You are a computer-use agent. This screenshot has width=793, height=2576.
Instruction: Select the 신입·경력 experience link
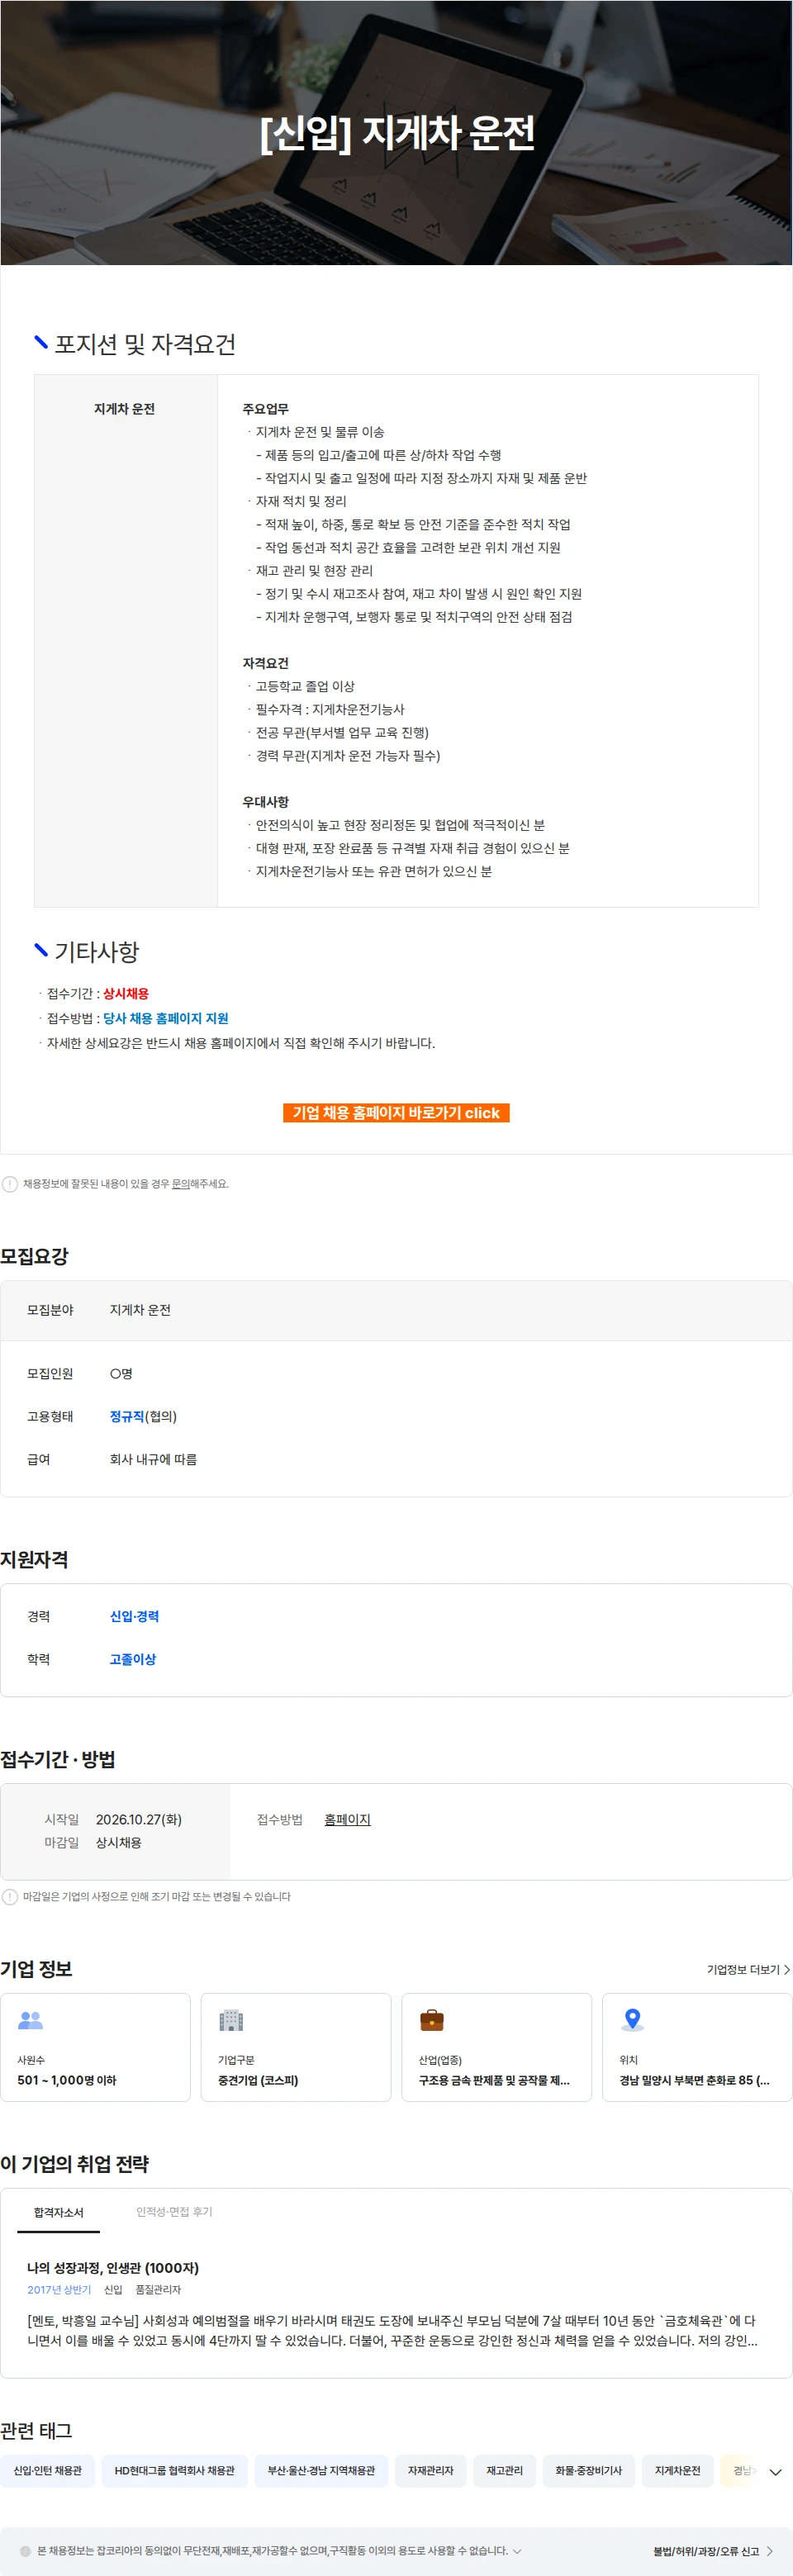134,1616
